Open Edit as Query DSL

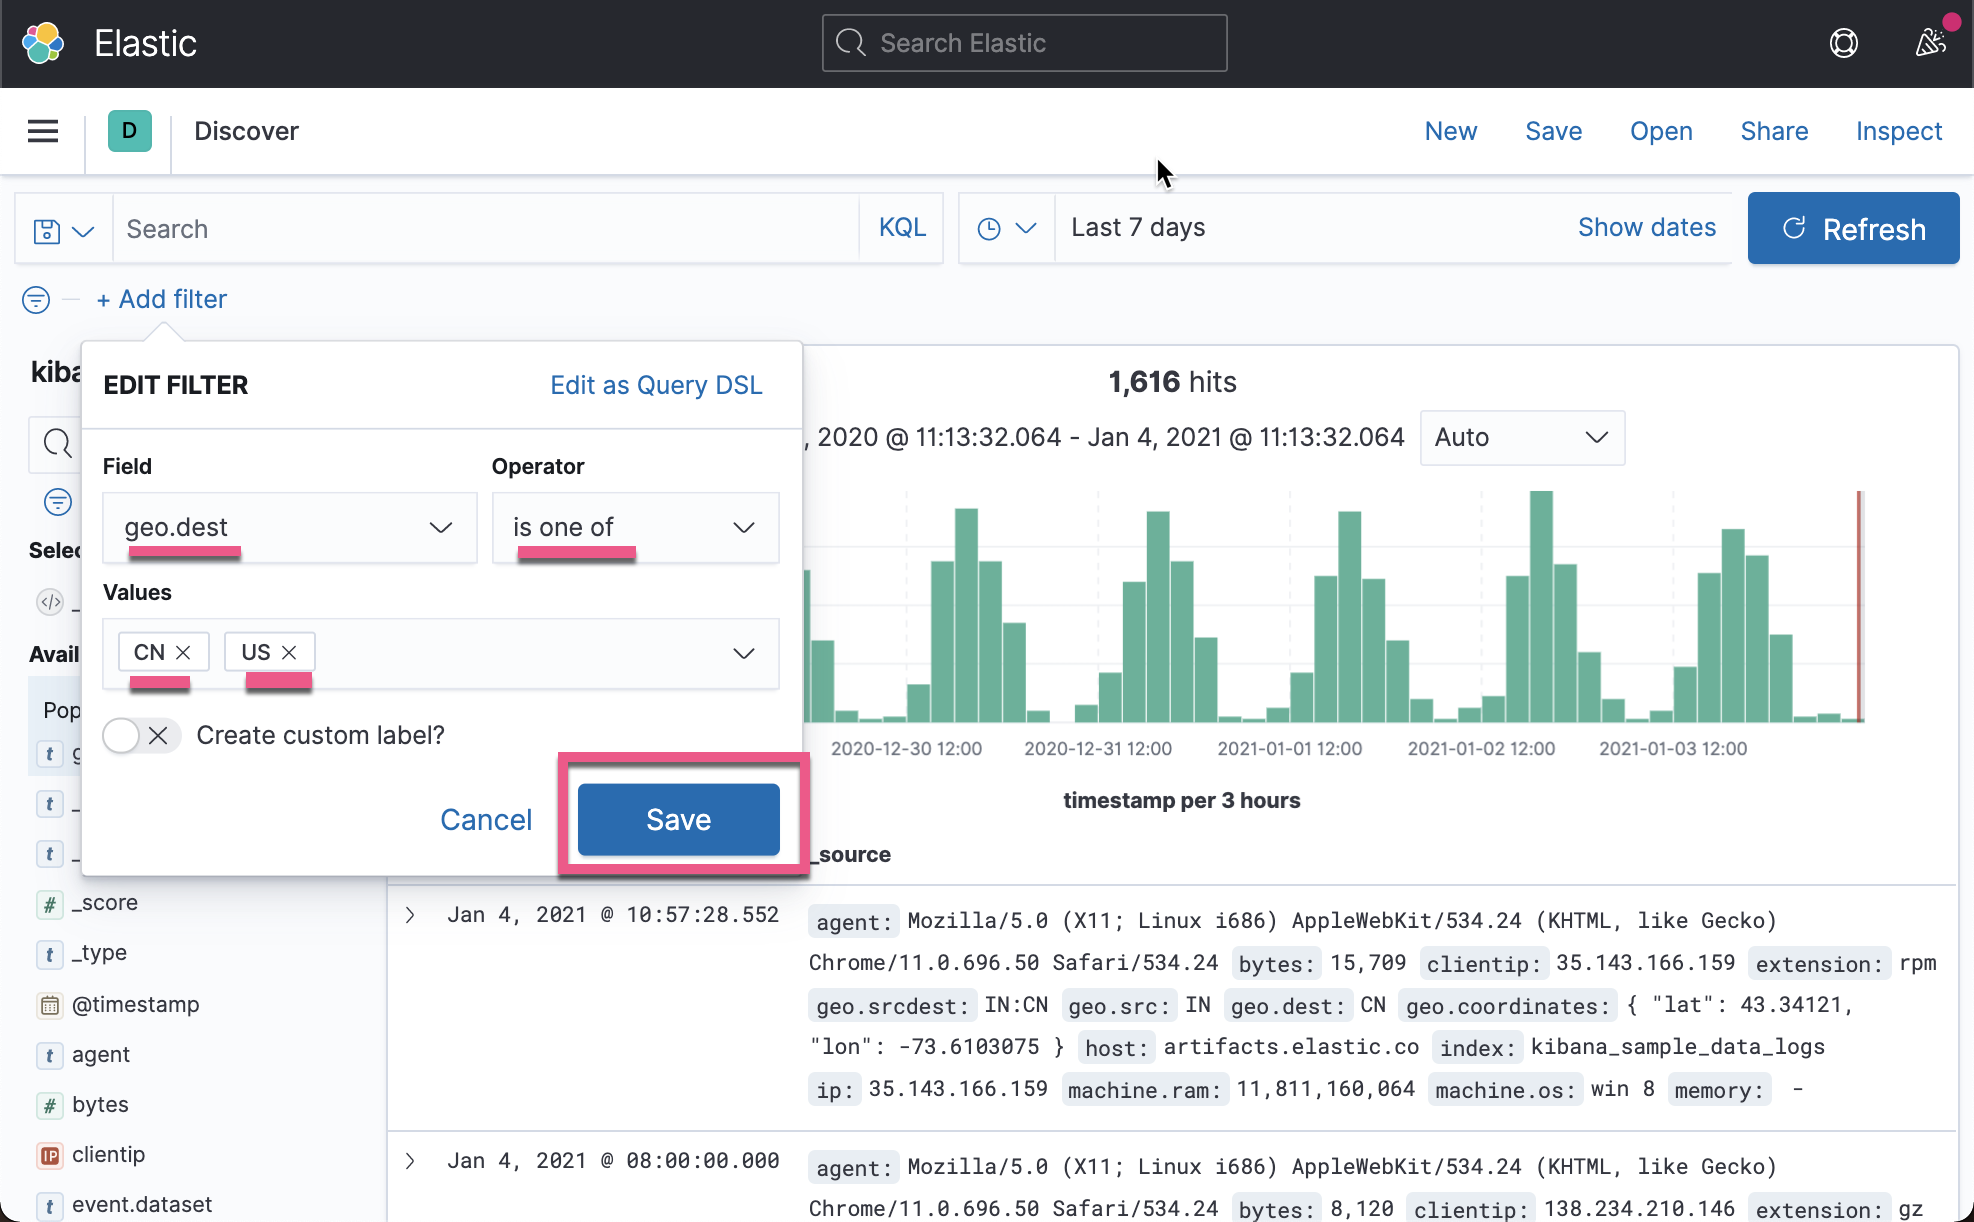(x=656, y=385)
